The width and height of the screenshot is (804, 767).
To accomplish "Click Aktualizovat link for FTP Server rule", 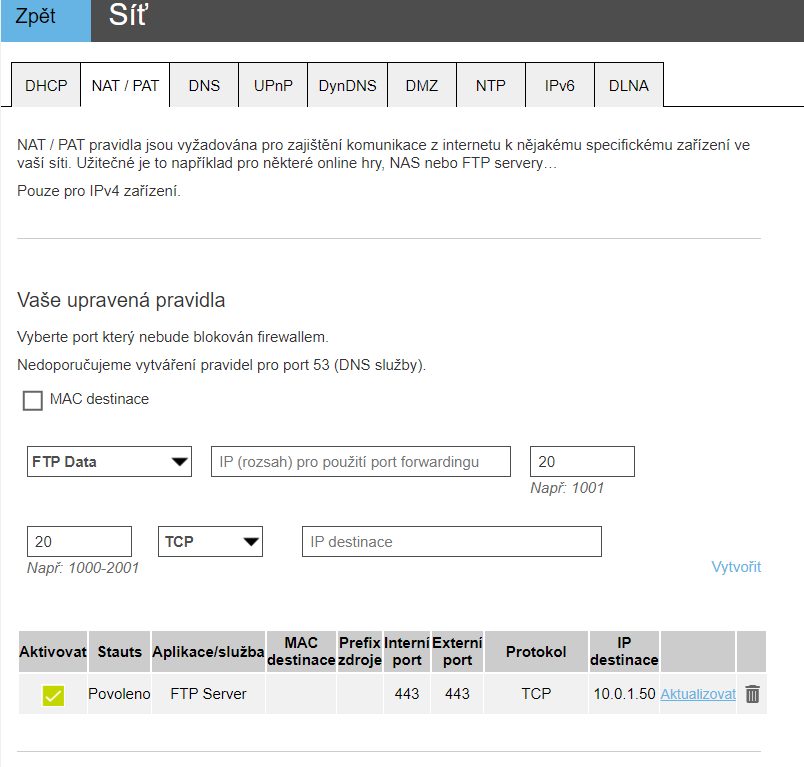I will pos(698,694).
